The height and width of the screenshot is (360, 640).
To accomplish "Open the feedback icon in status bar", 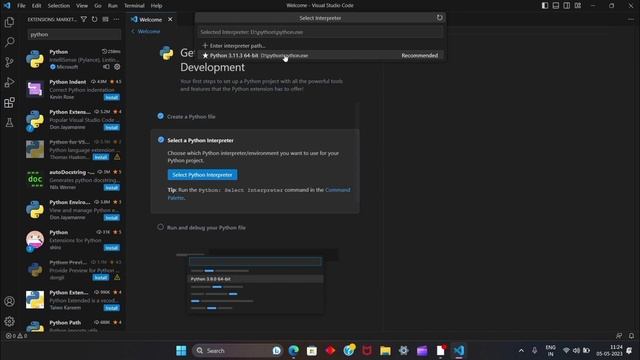I will click(x=619, y=336).
